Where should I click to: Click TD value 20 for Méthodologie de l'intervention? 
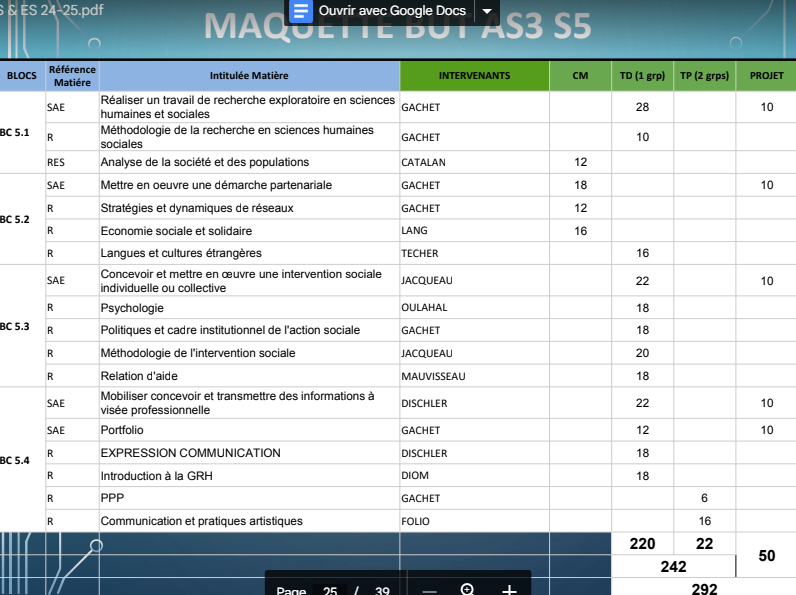pyautogui.click(x=642, y=353)
